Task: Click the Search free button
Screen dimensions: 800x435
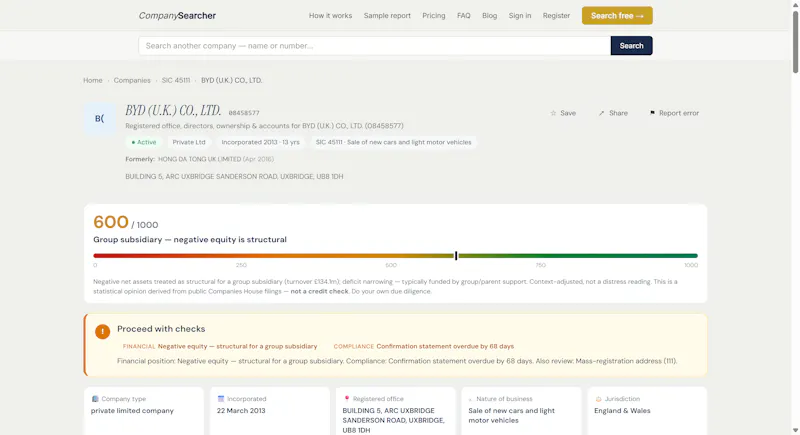Action: click(x=617, y=16)
